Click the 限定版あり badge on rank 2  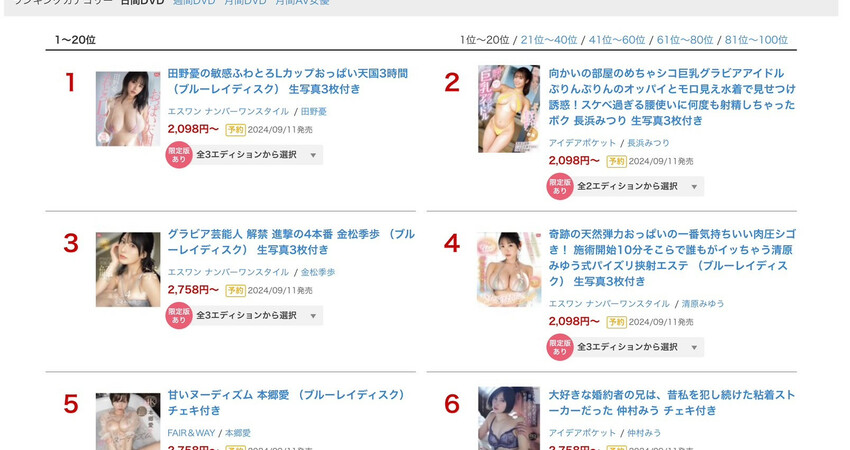[x=560, y=187]
